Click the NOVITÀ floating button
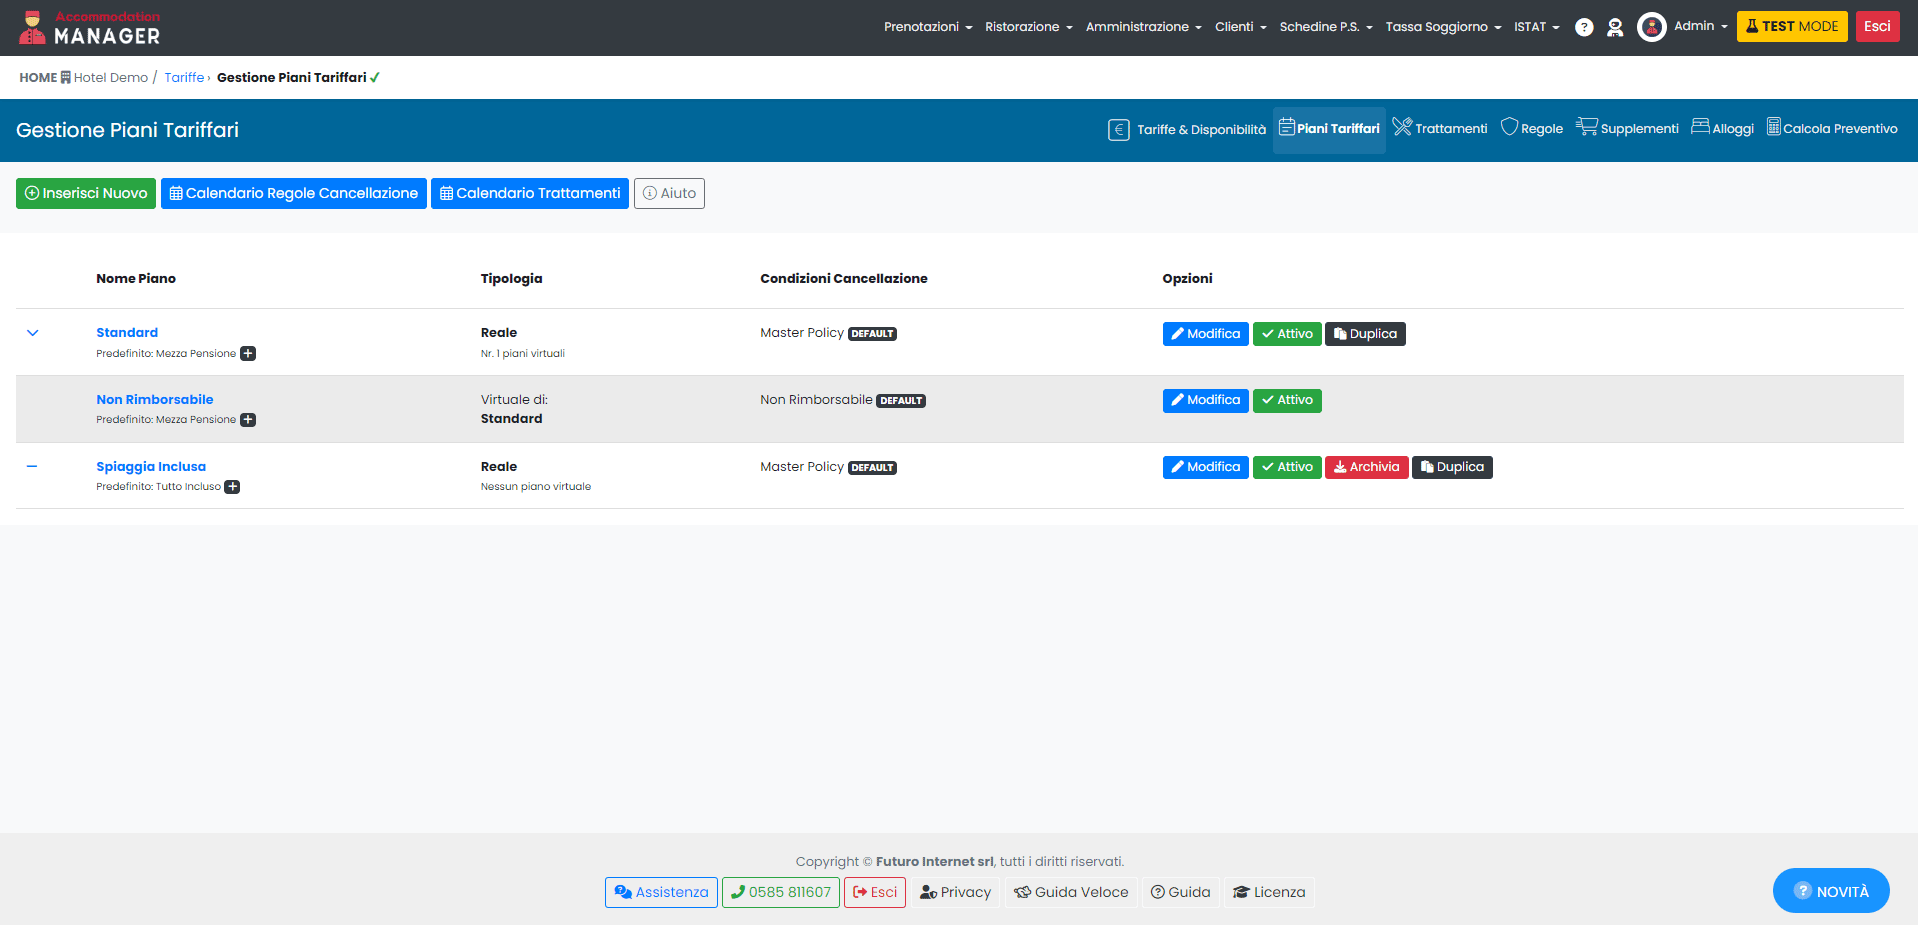 pos(1830,891)
